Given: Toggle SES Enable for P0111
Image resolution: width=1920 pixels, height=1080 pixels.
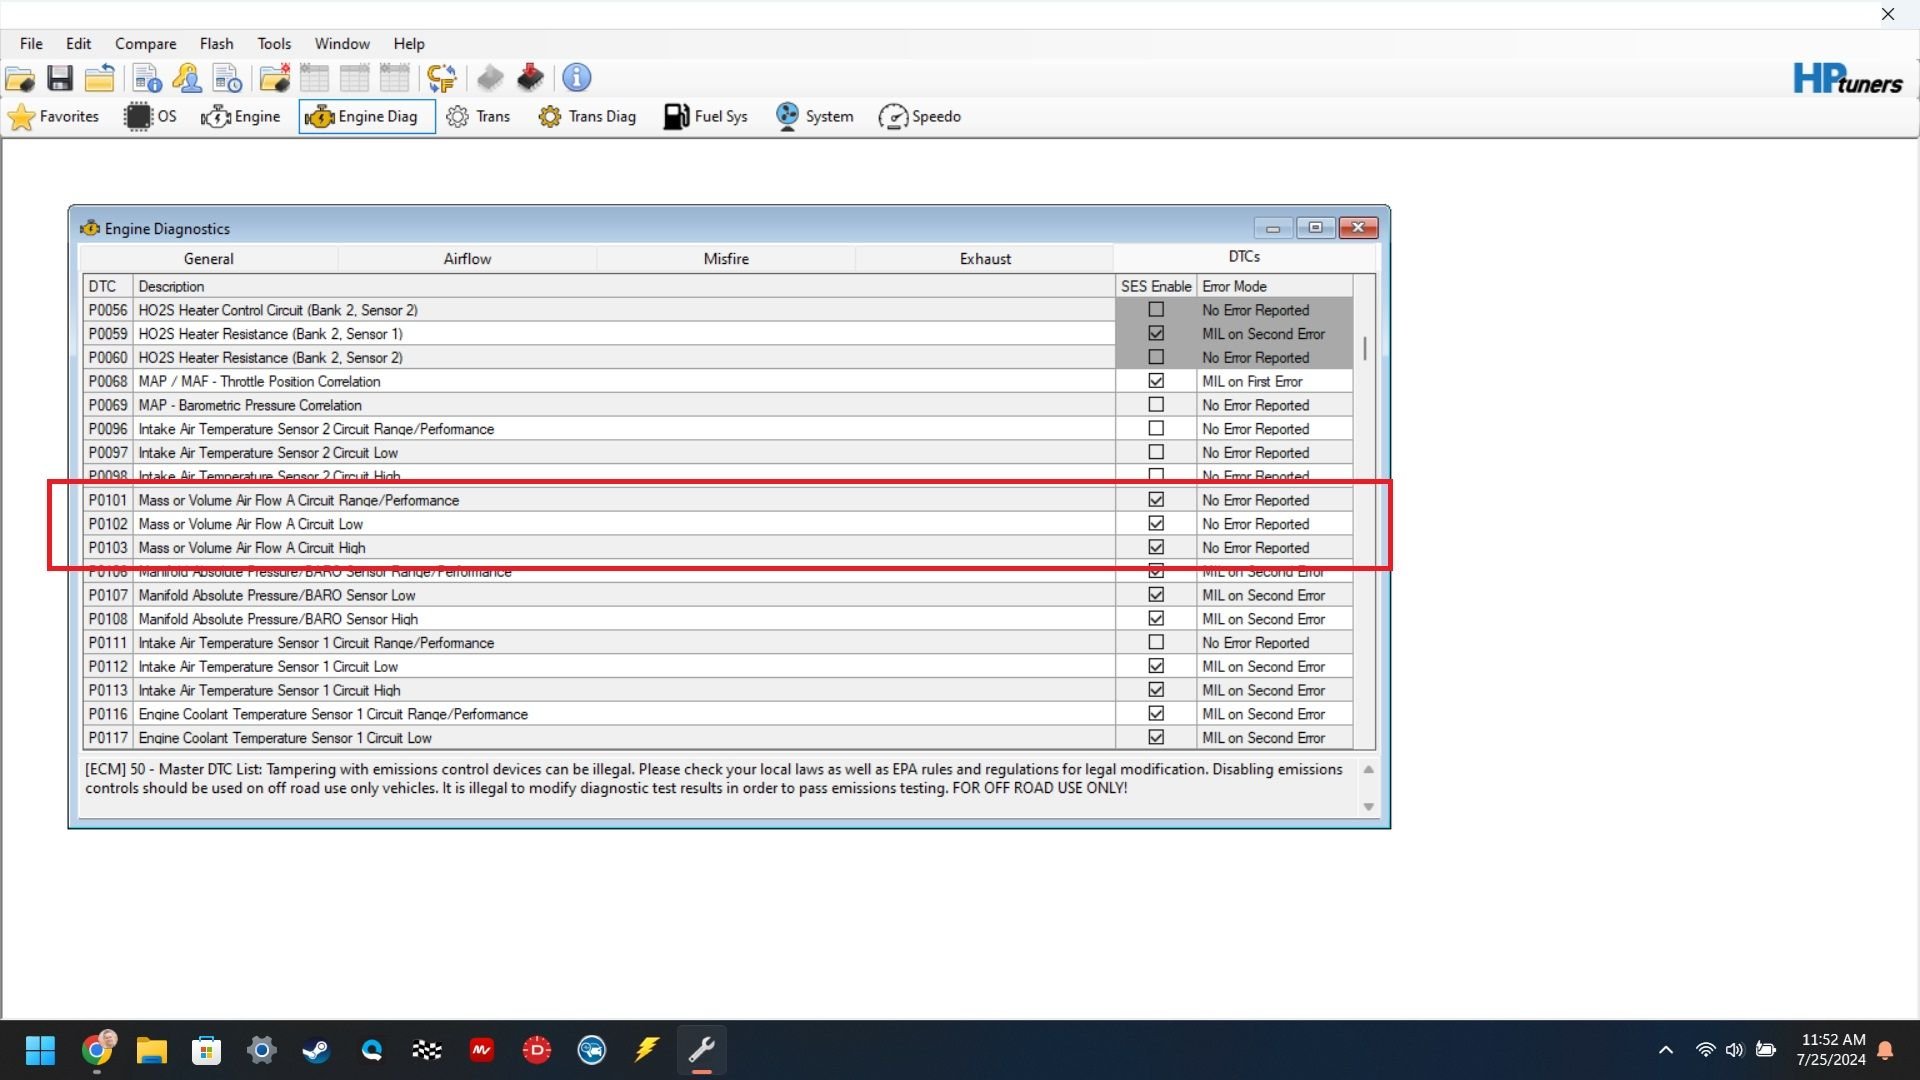Looking at the screenshot, I should [1156, 643].
